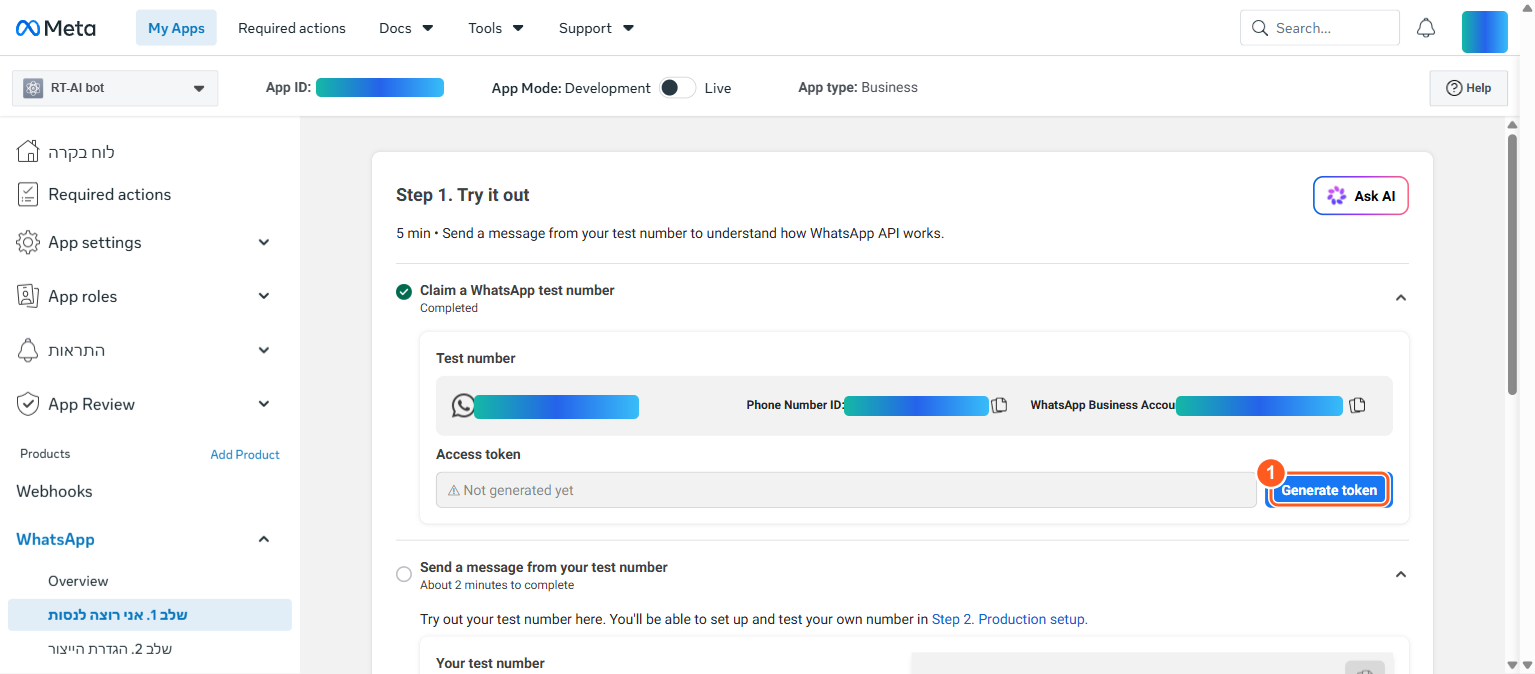The width and height of the screenshot is (1535, 674).
Task: Open notifications bell icon
Action: tap(1426, 28)
